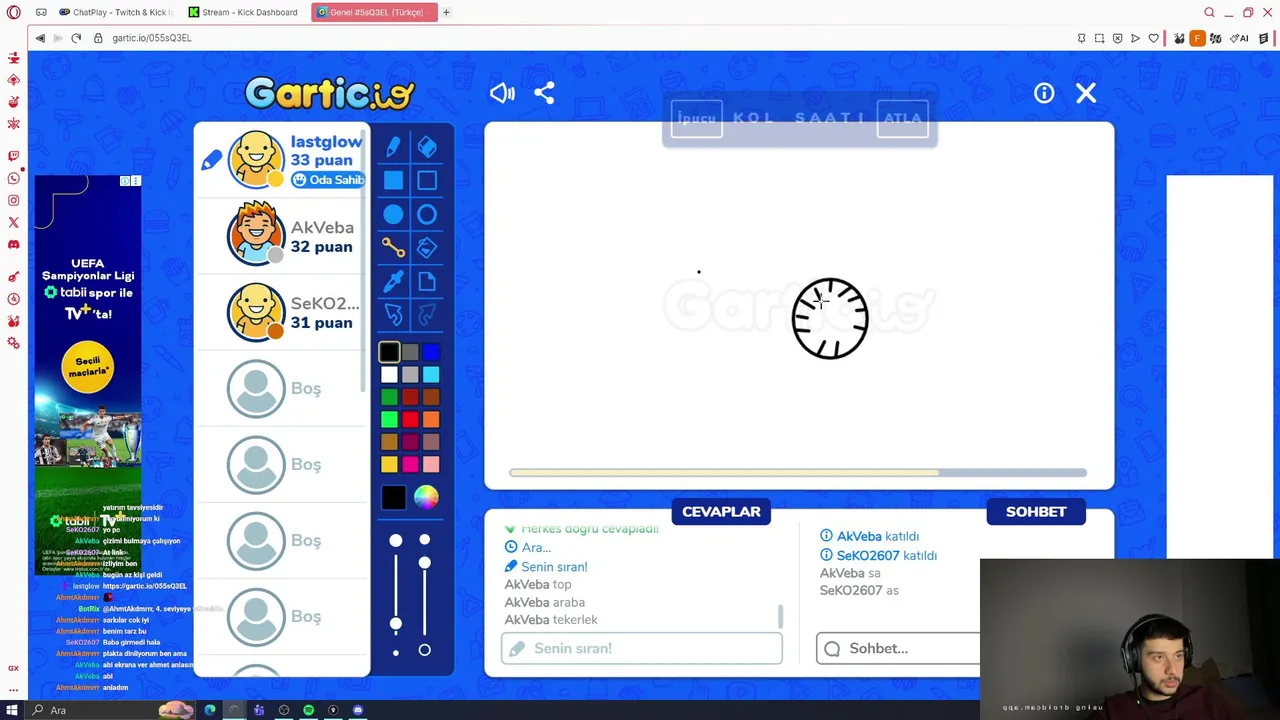Click the Oda Sahibi badge

[x=328, y=180]
